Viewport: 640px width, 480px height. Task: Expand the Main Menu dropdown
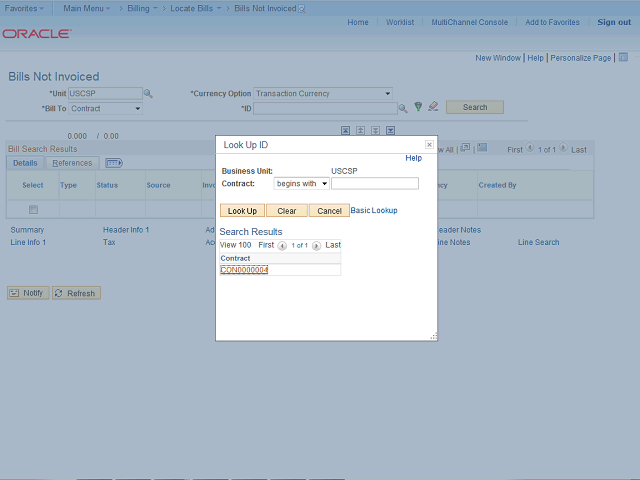click(87, 8)
